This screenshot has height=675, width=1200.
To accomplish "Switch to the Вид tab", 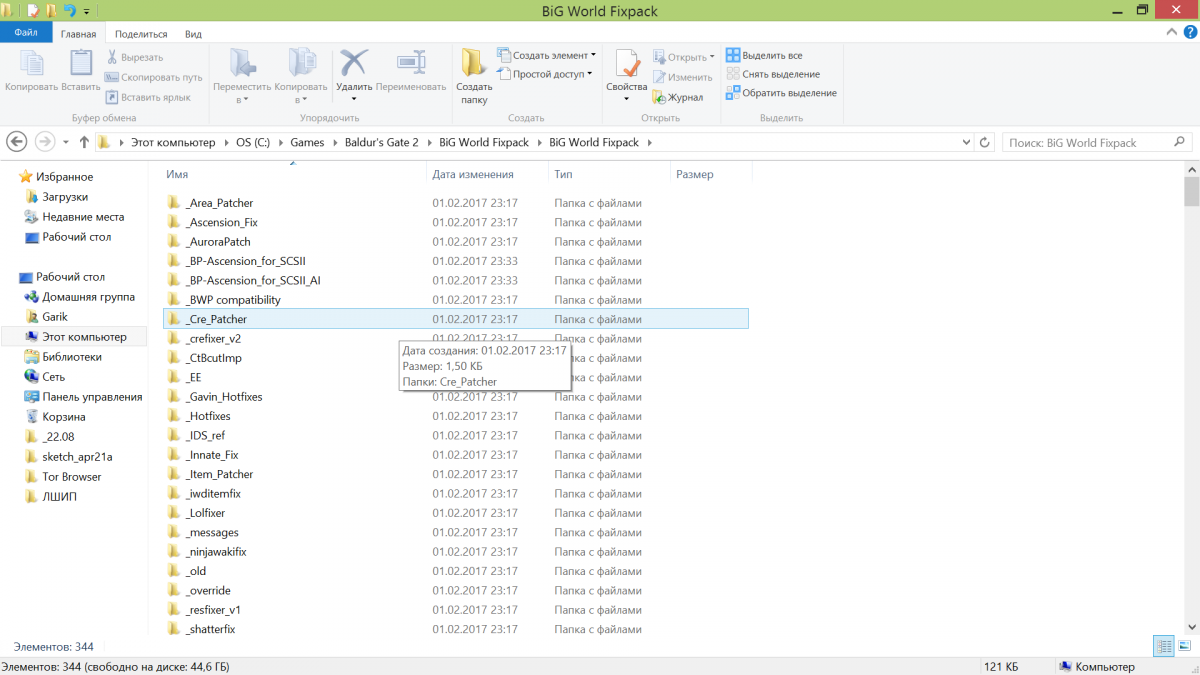I will pyautogui.click(x=193, y=34).
